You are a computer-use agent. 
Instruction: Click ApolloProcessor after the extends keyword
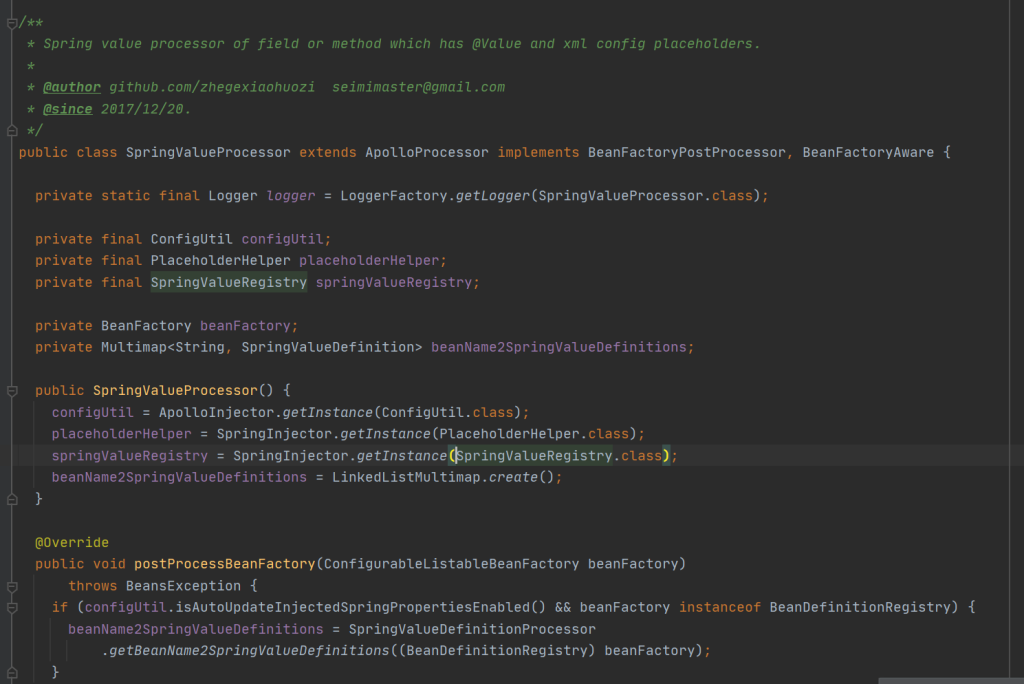[426, 152]
